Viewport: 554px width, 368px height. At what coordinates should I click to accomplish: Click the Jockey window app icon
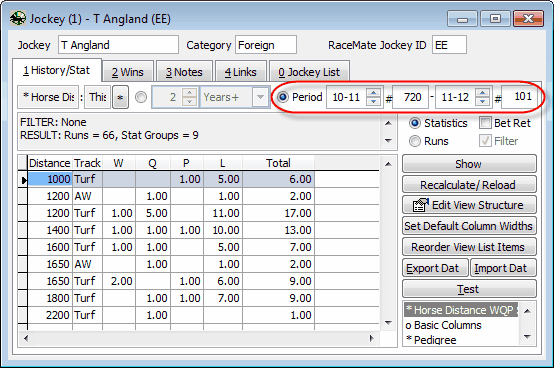tap(18, 18)
